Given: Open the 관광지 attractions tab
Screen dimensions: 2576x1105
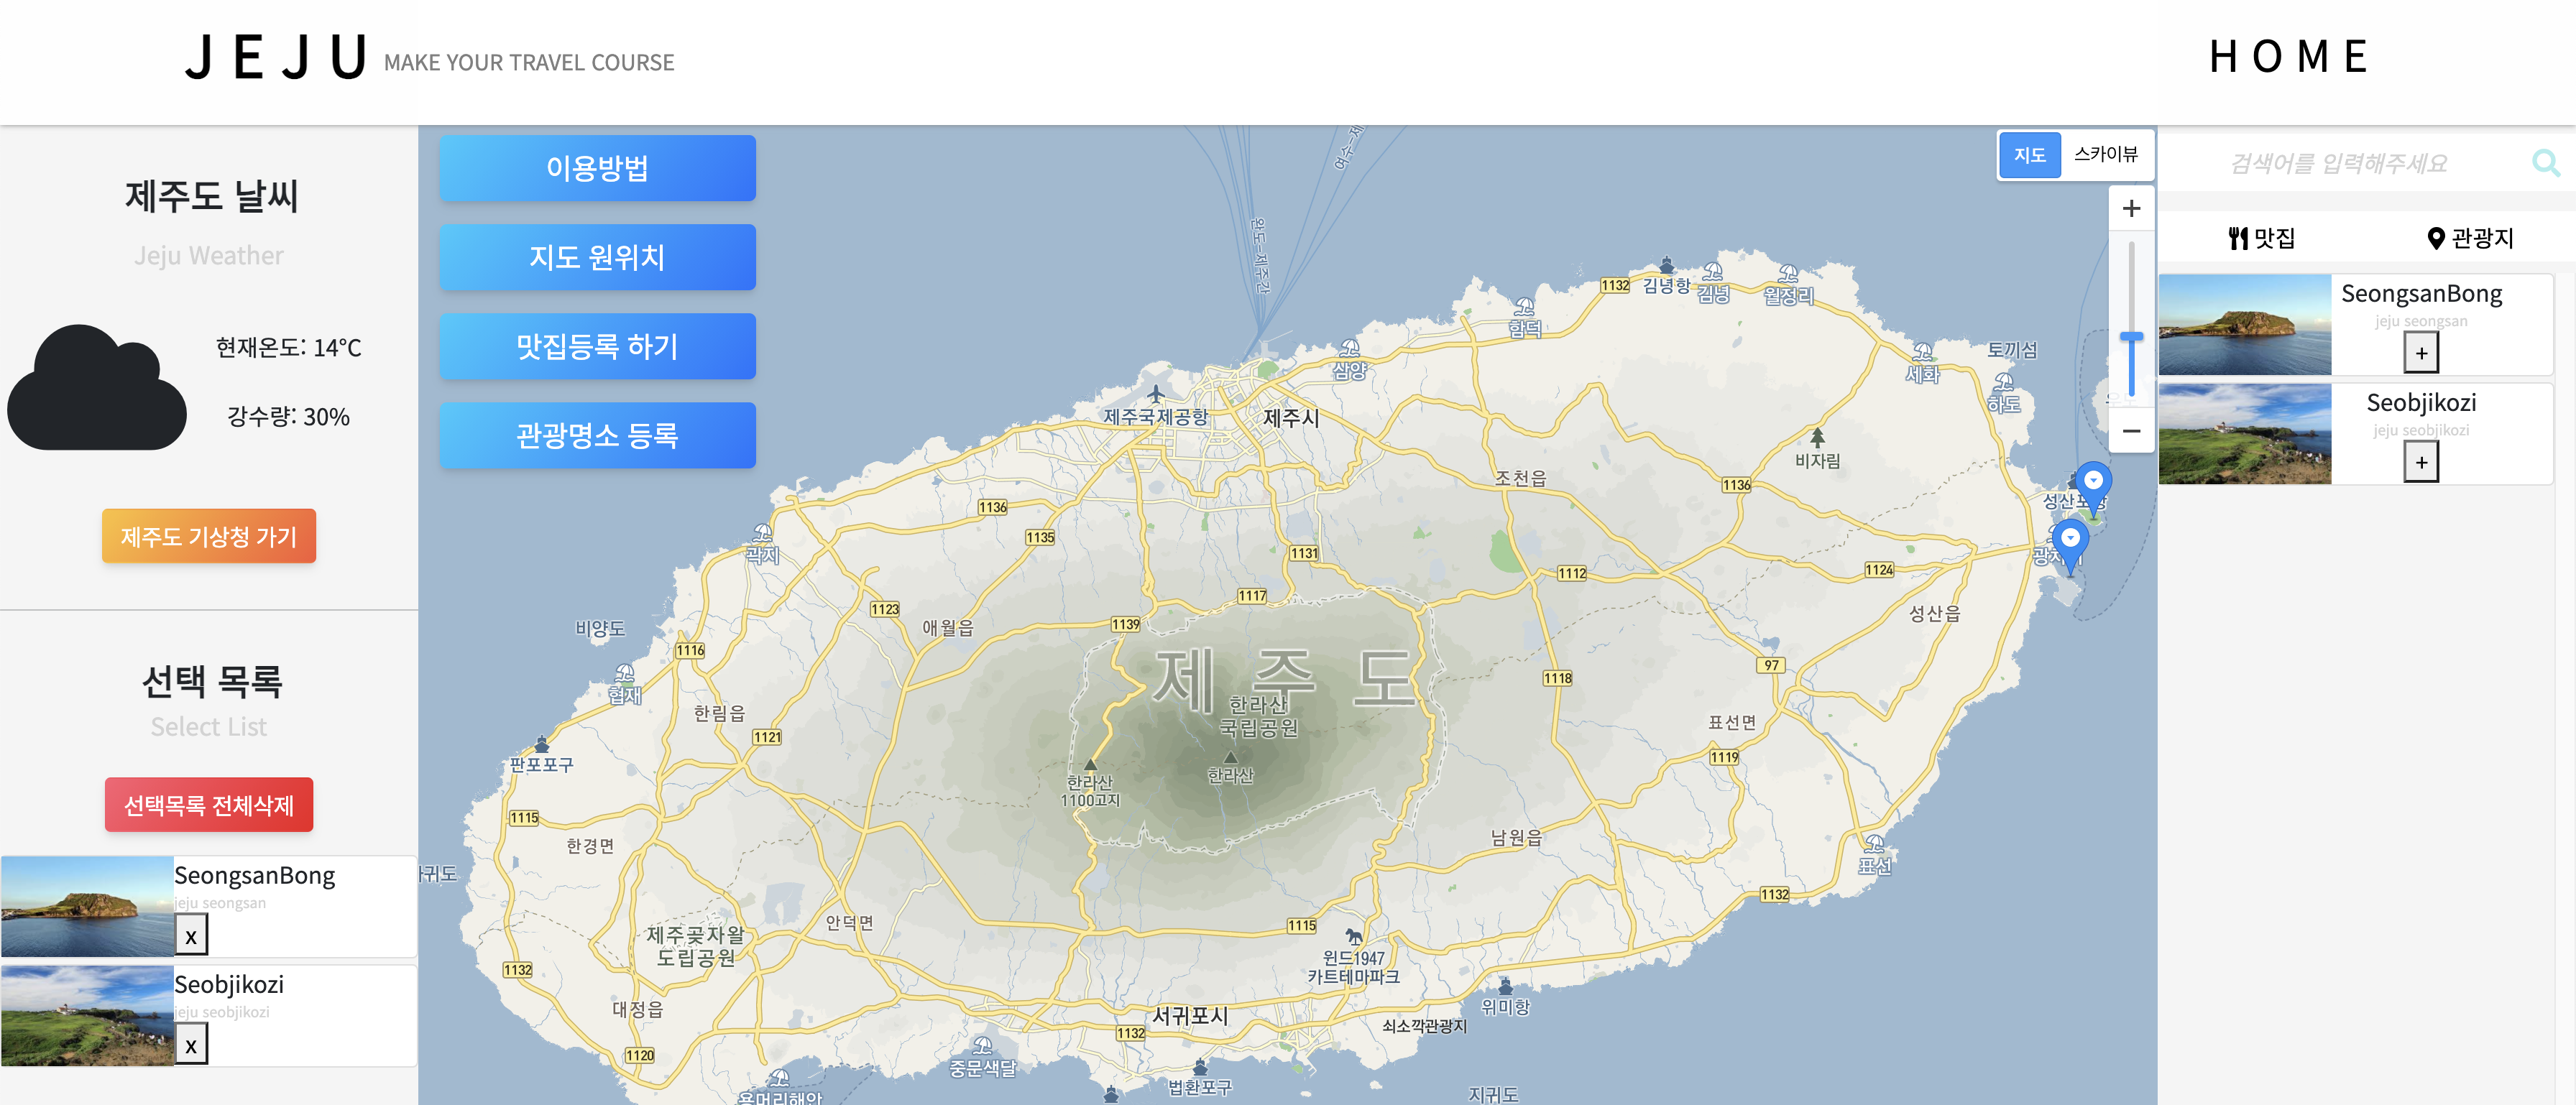Looking at the screenshot, I should point(2470,238).
